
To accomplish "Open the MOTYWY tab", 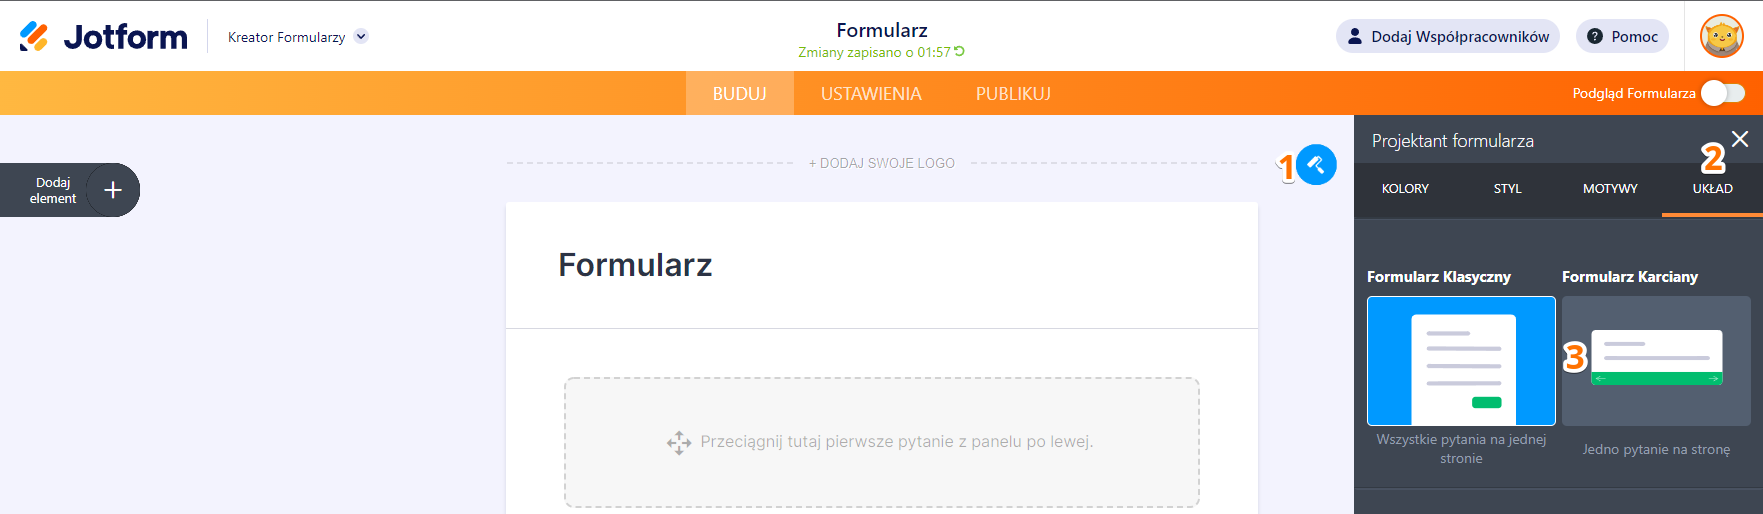I will click(1610, 189).
